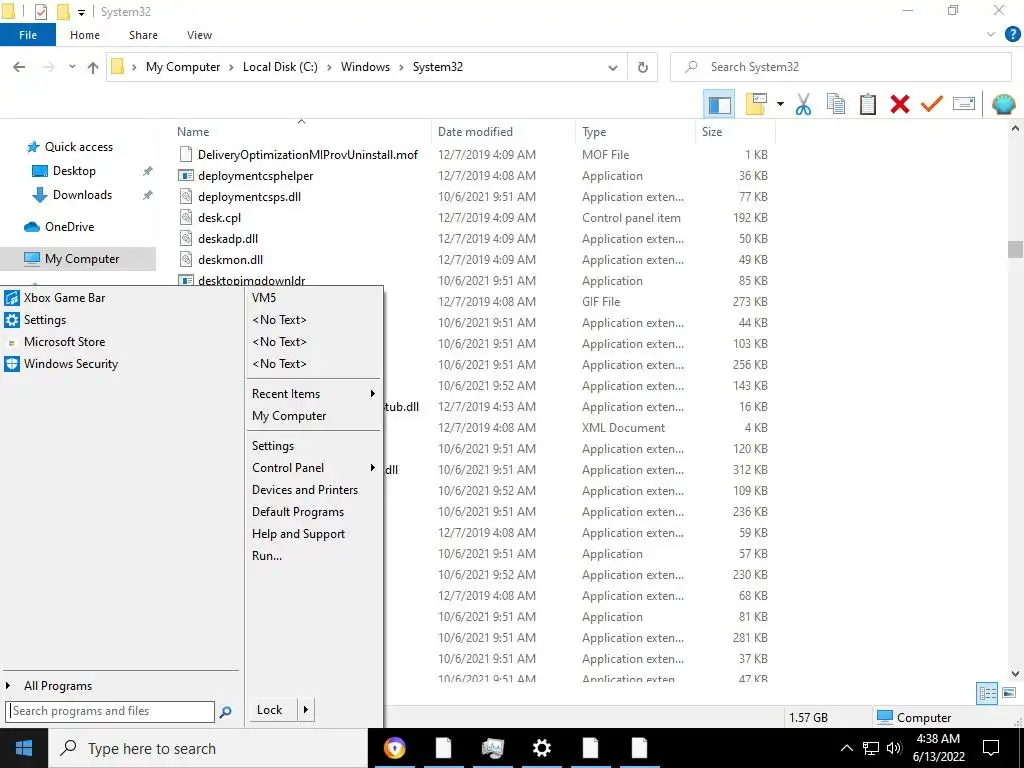Go back with the Back arrow
The width and height of the screenshot is (1024, 768).
(x=20, y=67)
